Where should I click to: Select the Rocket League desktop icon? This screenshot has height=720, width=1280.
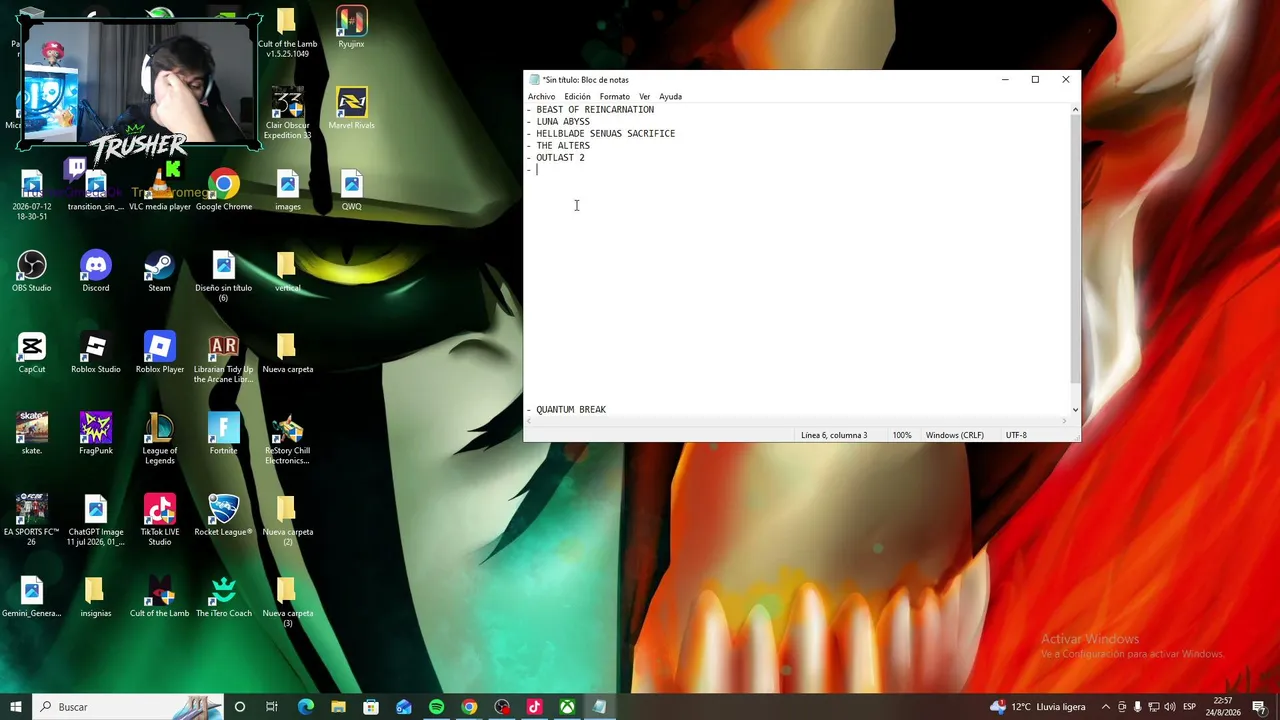coord(223,516)
